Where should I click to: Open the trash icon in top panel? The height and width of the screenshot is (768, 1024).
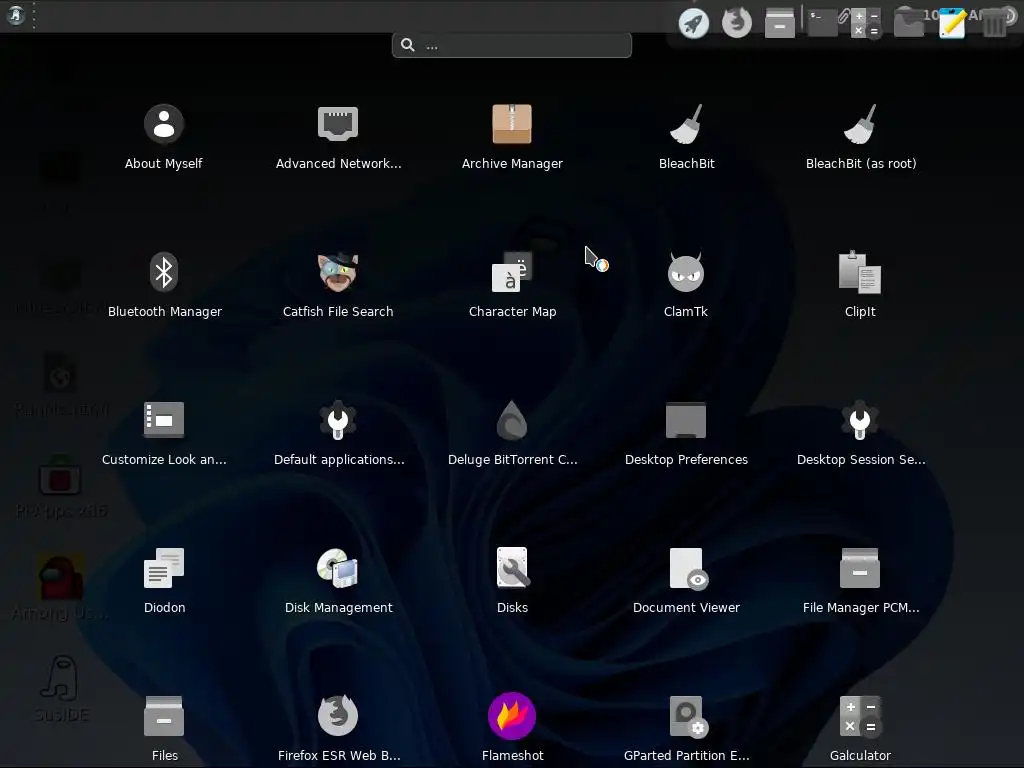(995, 23)
